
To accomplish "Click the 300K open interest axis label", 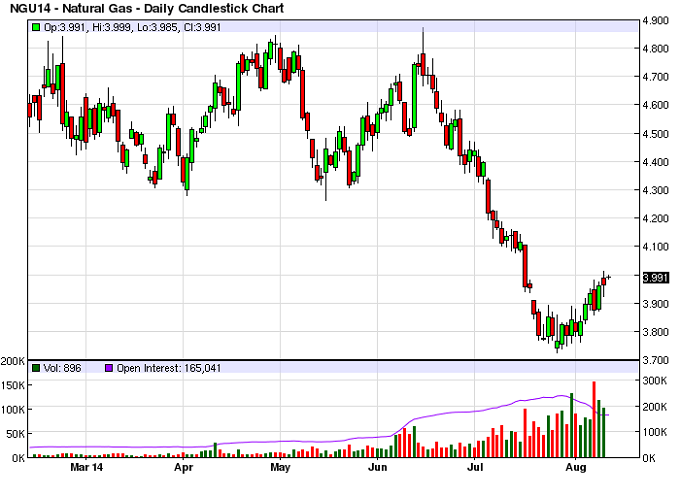I will tap(654, 381).
